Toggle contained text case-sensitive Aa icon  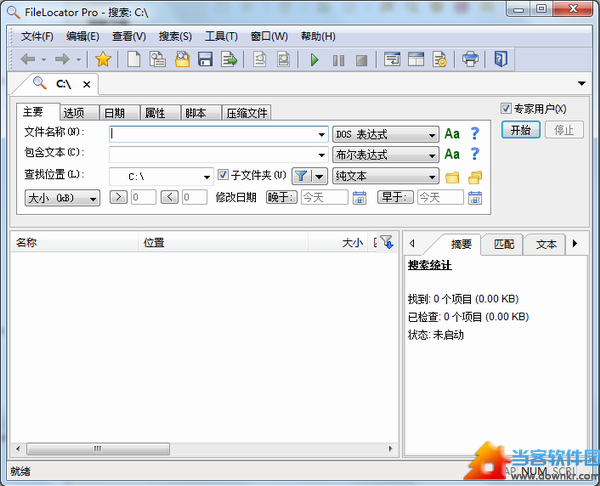coord(452,154)
